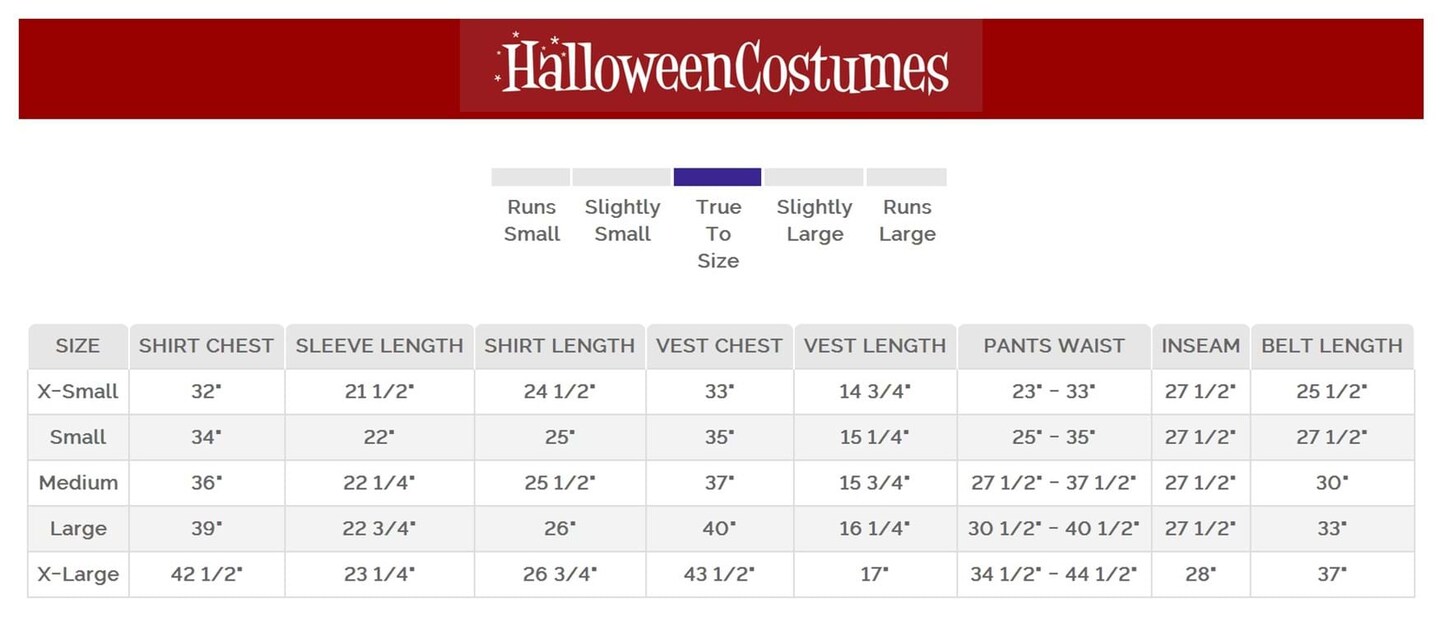Screen dimensions: 1440x625
Task: Click the INSEAM column header
Action: [x=1200, y=346]
